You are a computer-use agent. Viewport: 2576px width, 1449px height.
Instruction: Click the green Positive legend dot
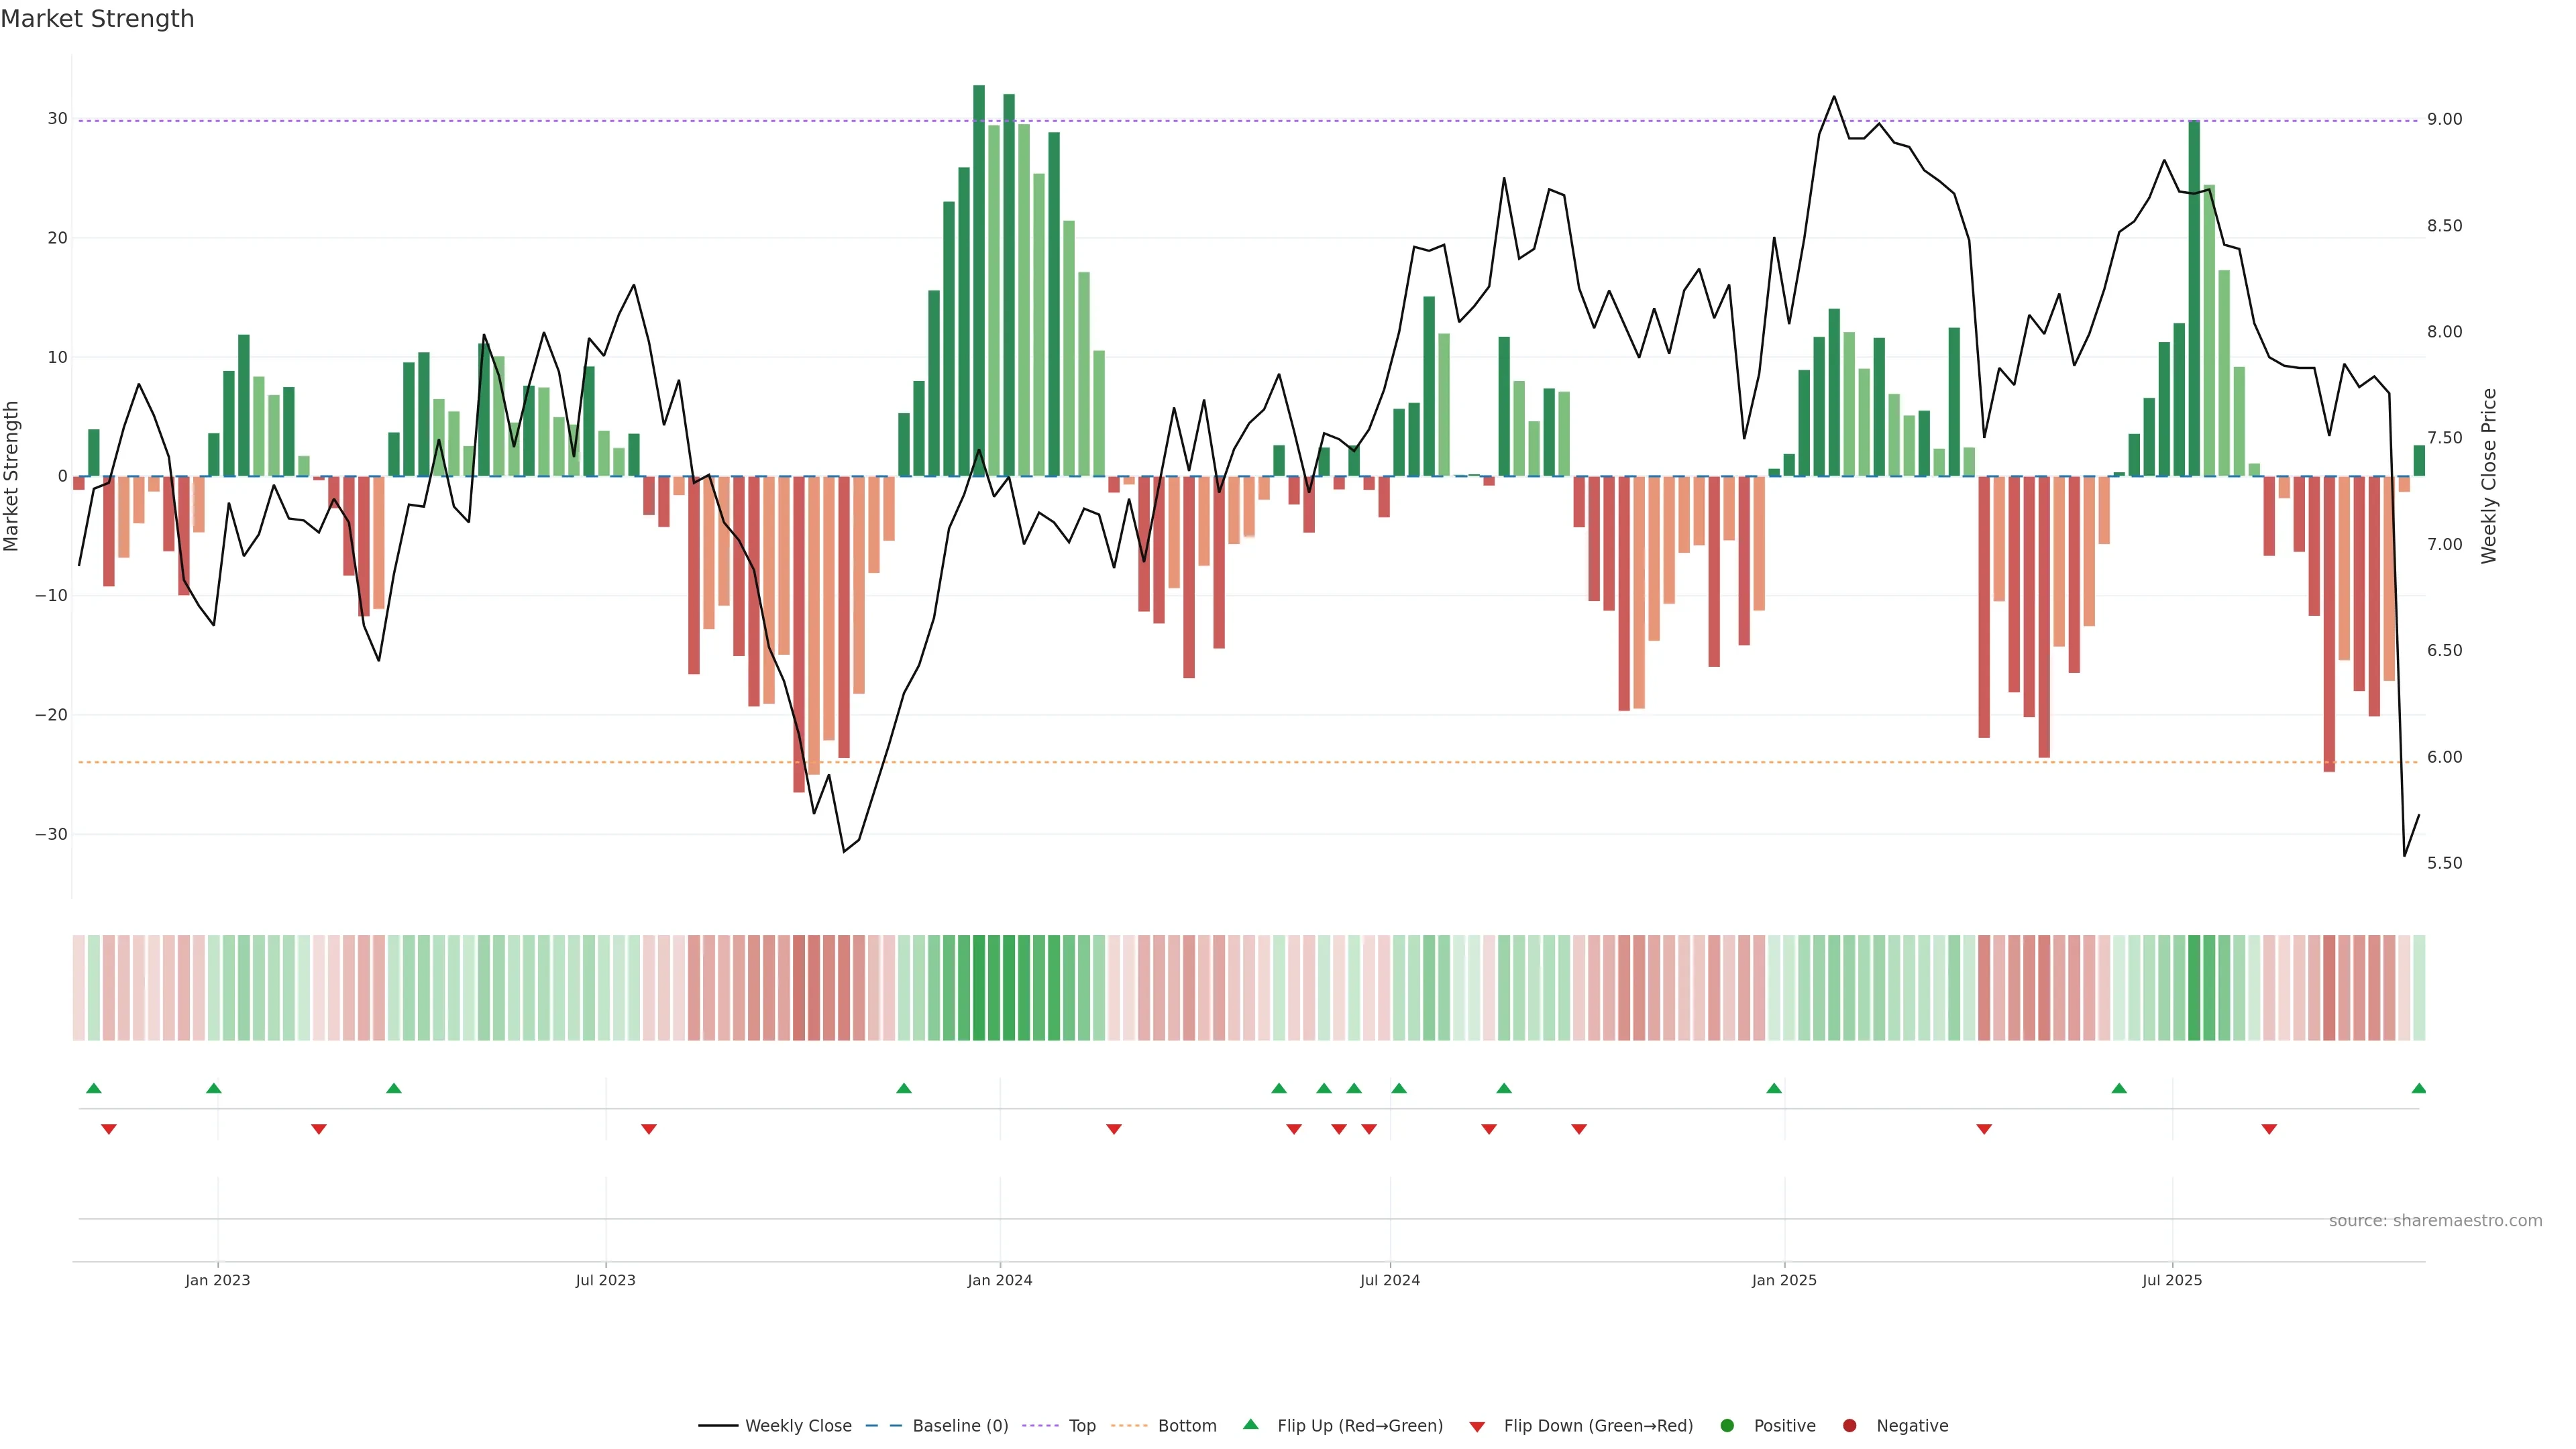coord(1727,1426)
